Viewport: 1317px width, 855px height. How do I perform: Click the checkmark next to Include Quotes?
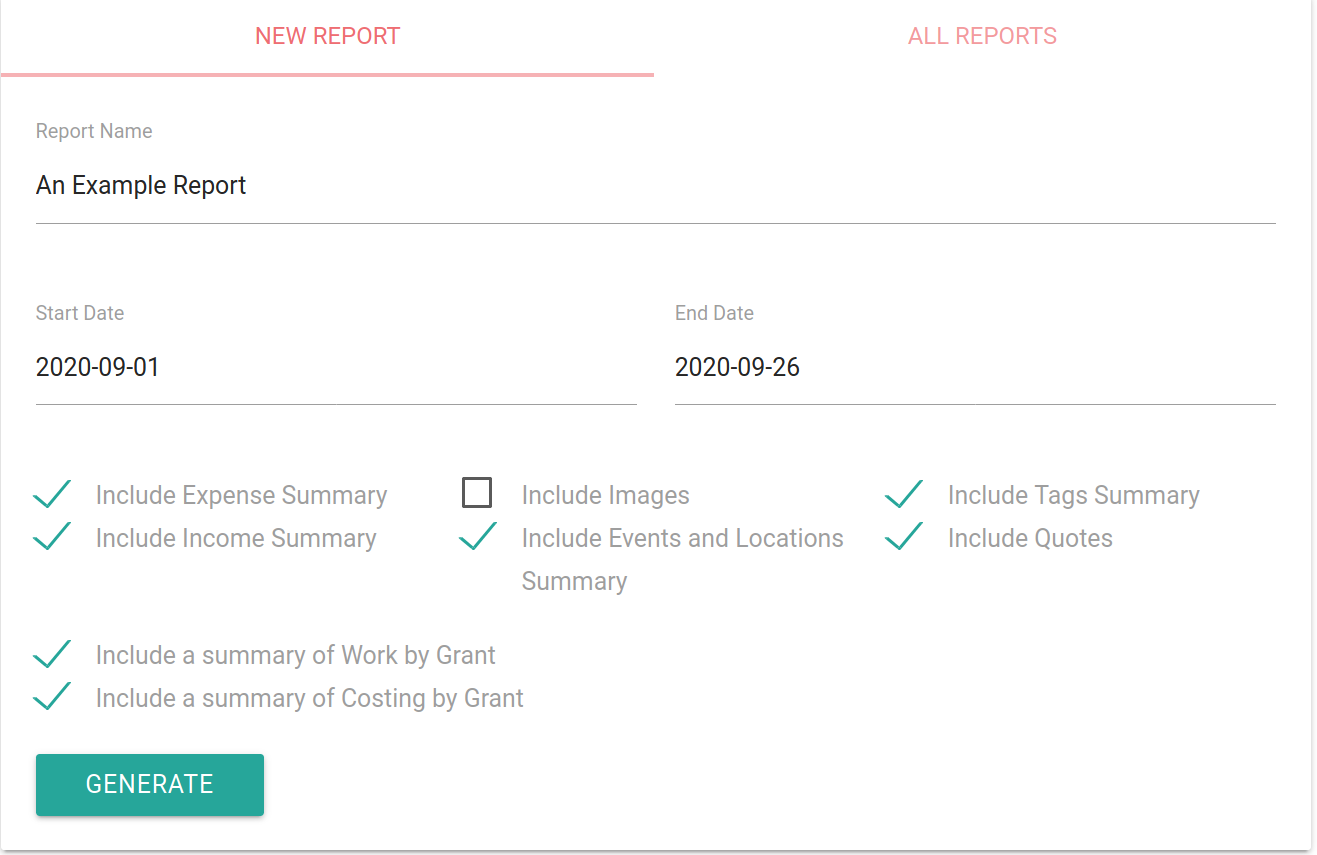point(904,536)
